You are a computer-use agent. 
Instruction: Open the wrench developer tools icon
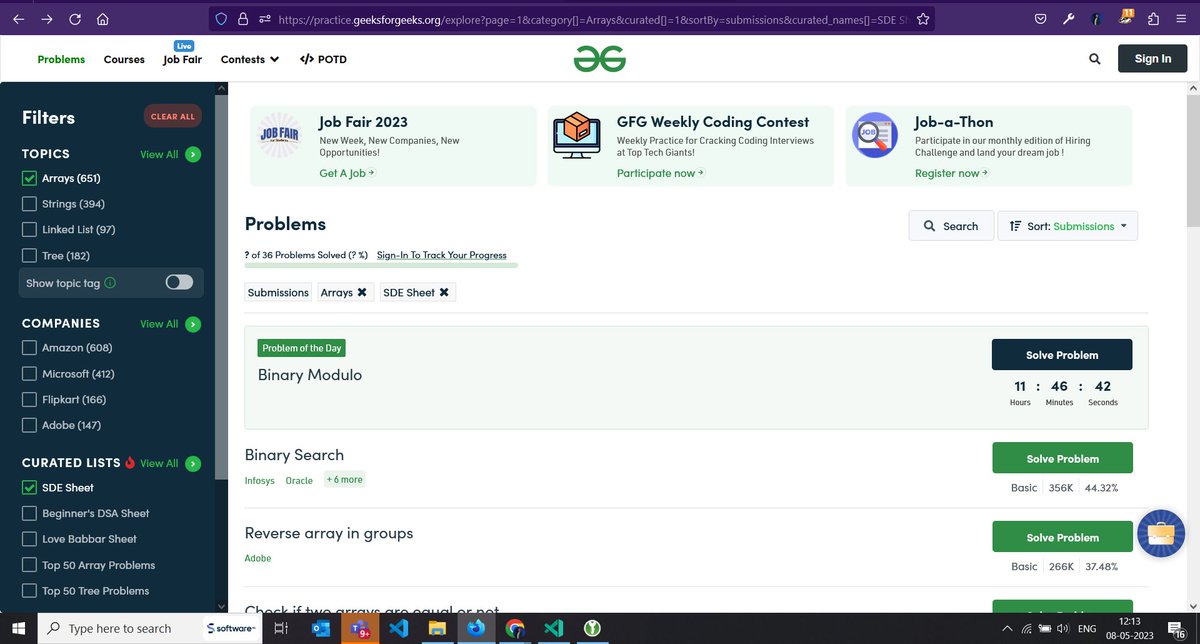1069,19
